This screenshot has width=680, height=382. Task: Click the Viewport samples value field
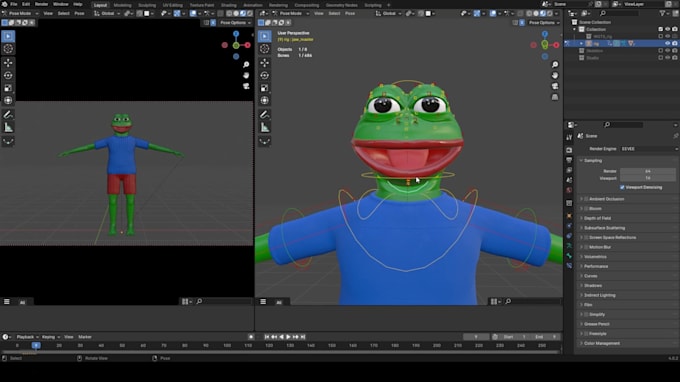point(648,178)
